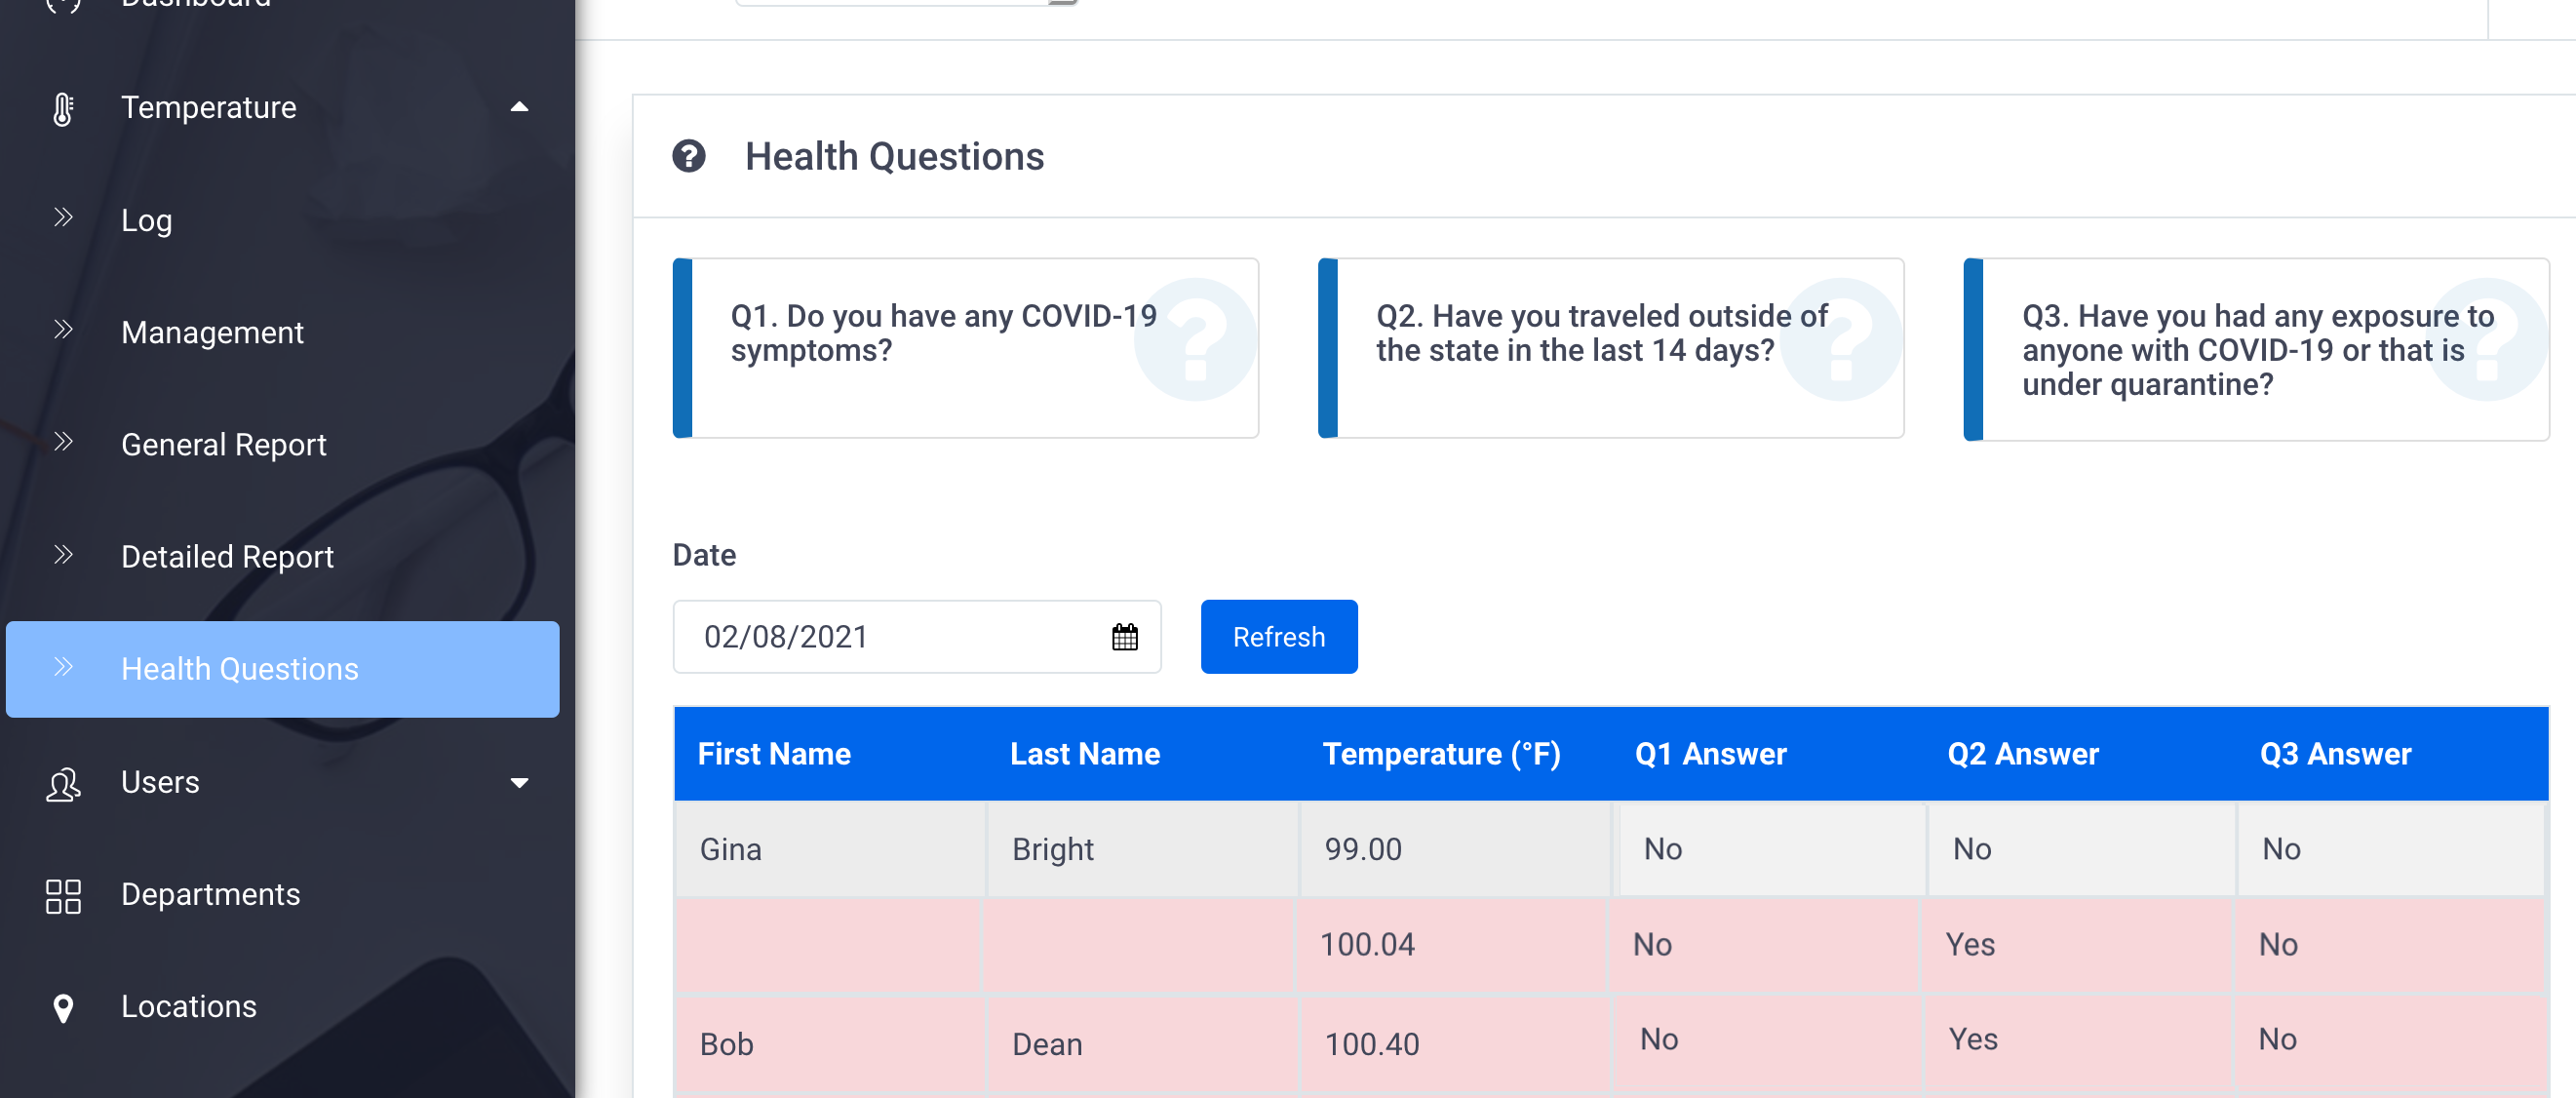Click the 'Dean' last name cell
The height and width of the screenshot is (1098, 2576).
(x=1143, y=1044)
